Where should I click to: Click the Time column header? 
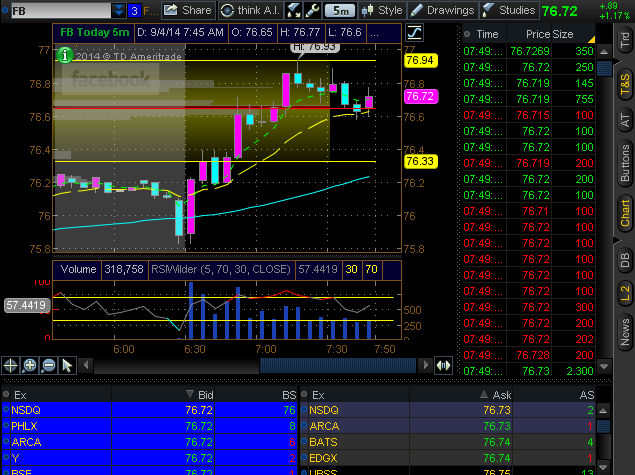[487, 34]
